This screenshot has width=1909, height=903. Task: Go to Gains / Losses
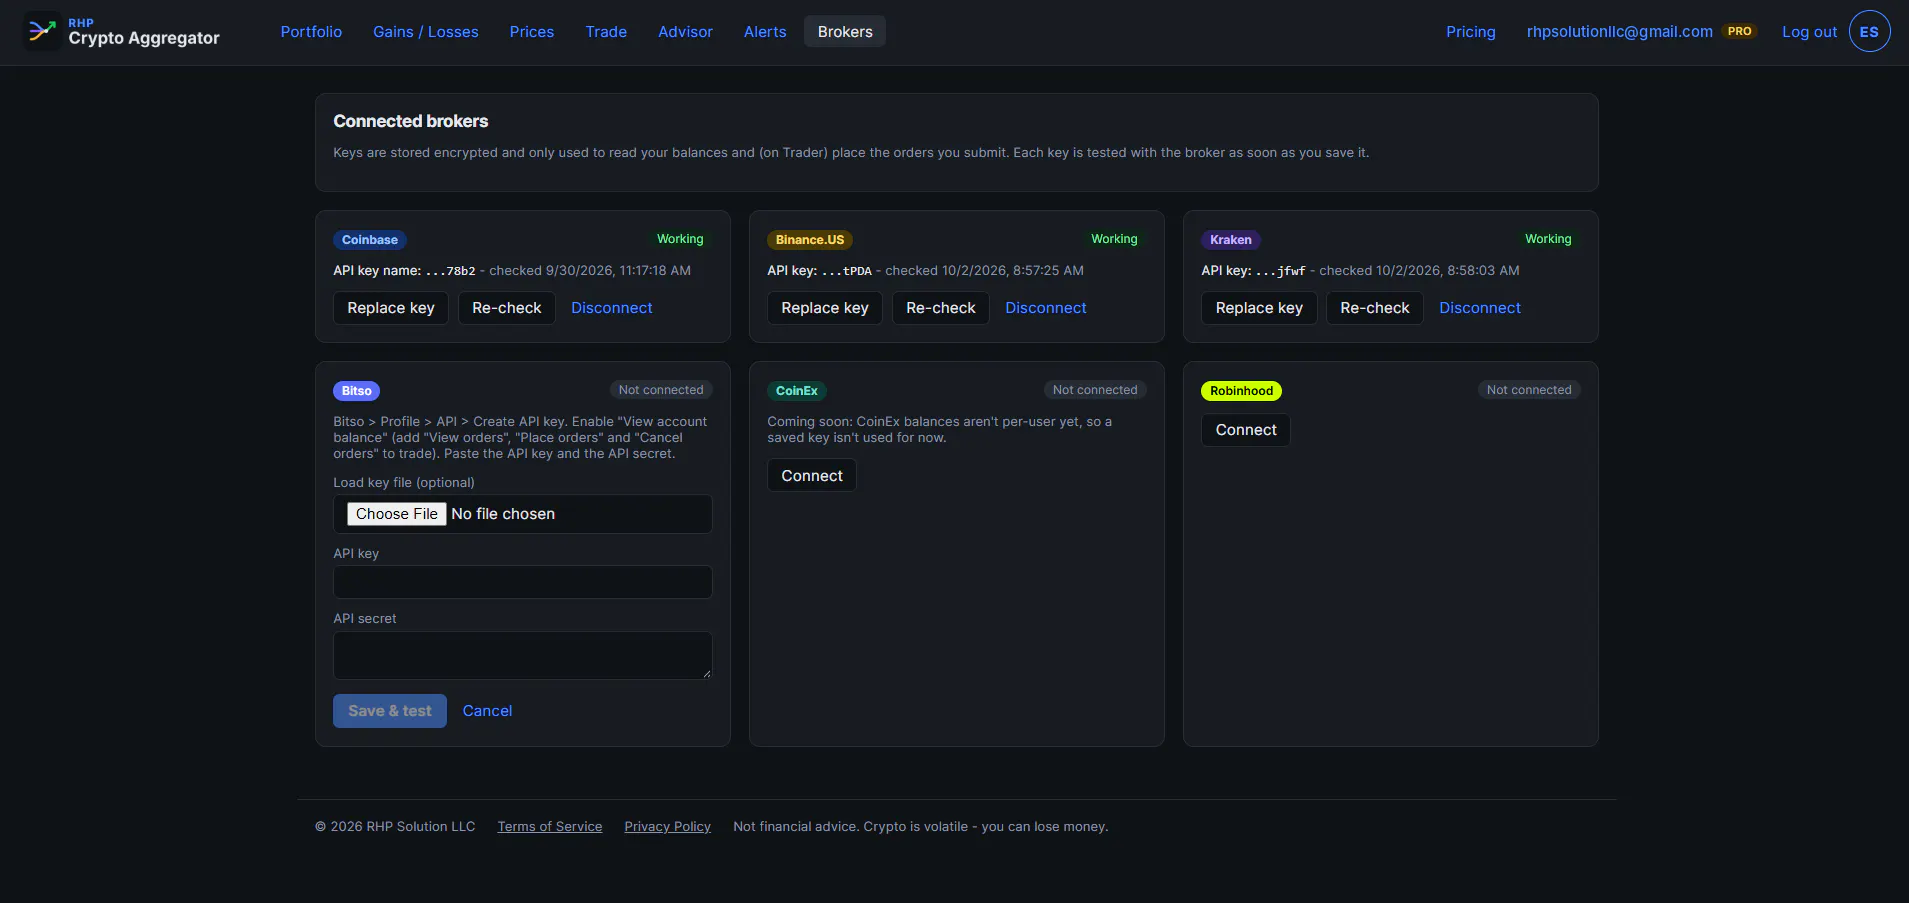pos(426,31)
